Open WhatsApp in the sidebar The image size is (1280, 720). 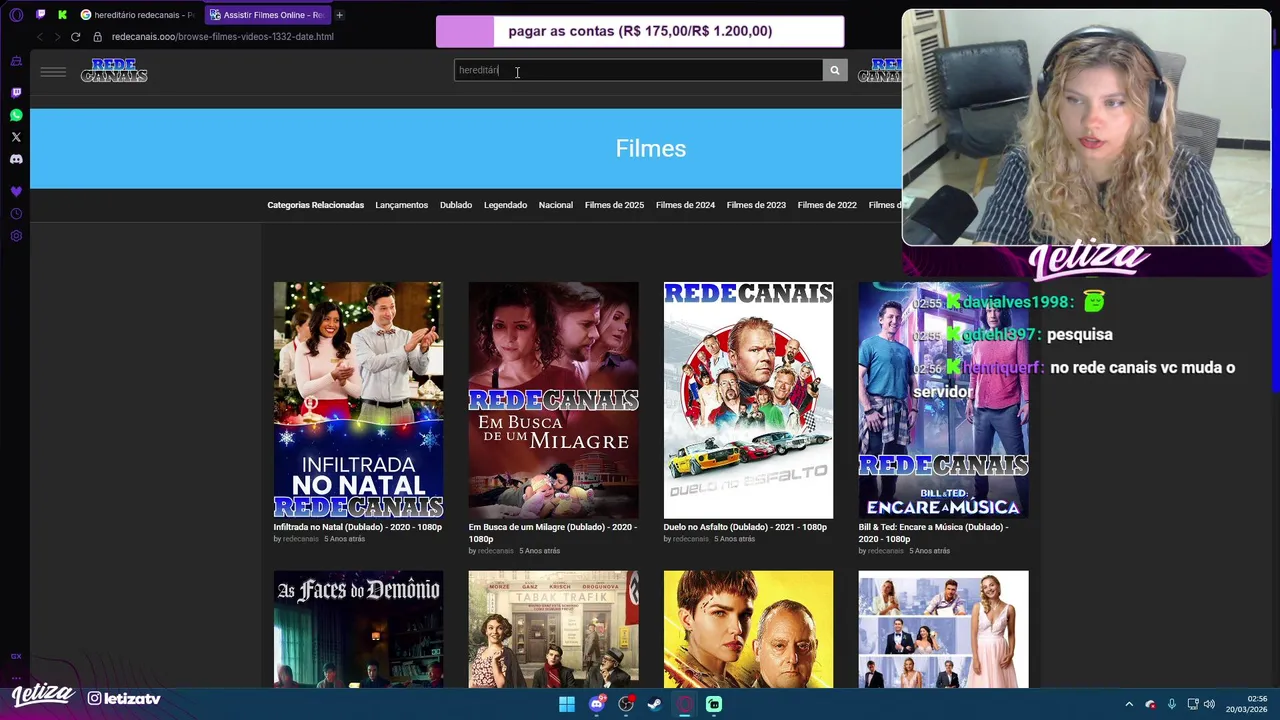pyautogui.click(x=16, y=115)
